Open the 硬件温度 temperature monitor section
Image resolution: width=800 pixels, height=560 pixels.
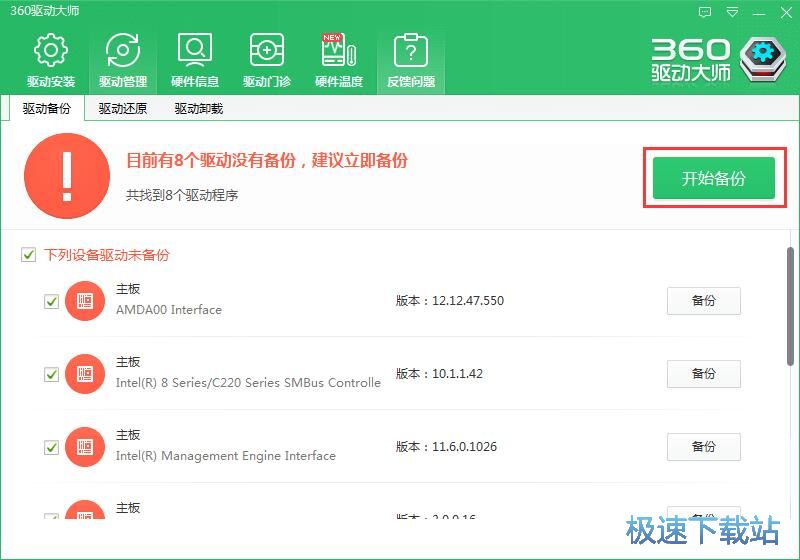tap(338, 60)
